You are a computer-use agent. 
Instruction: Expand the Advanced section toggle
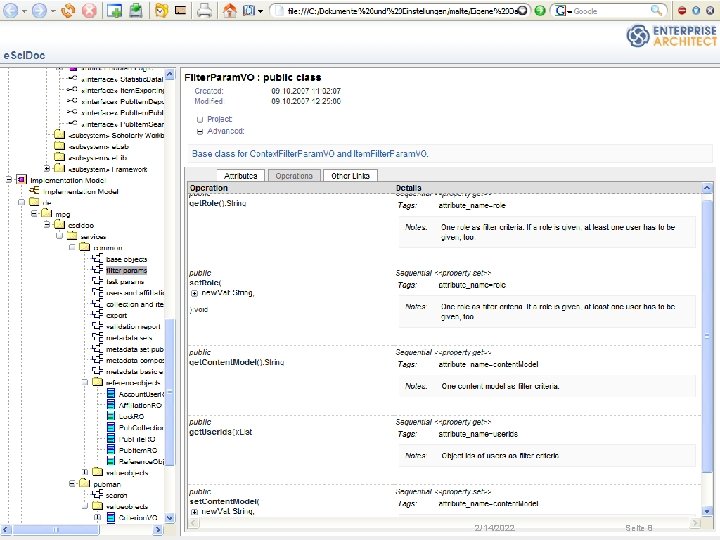tap(200, 131)
